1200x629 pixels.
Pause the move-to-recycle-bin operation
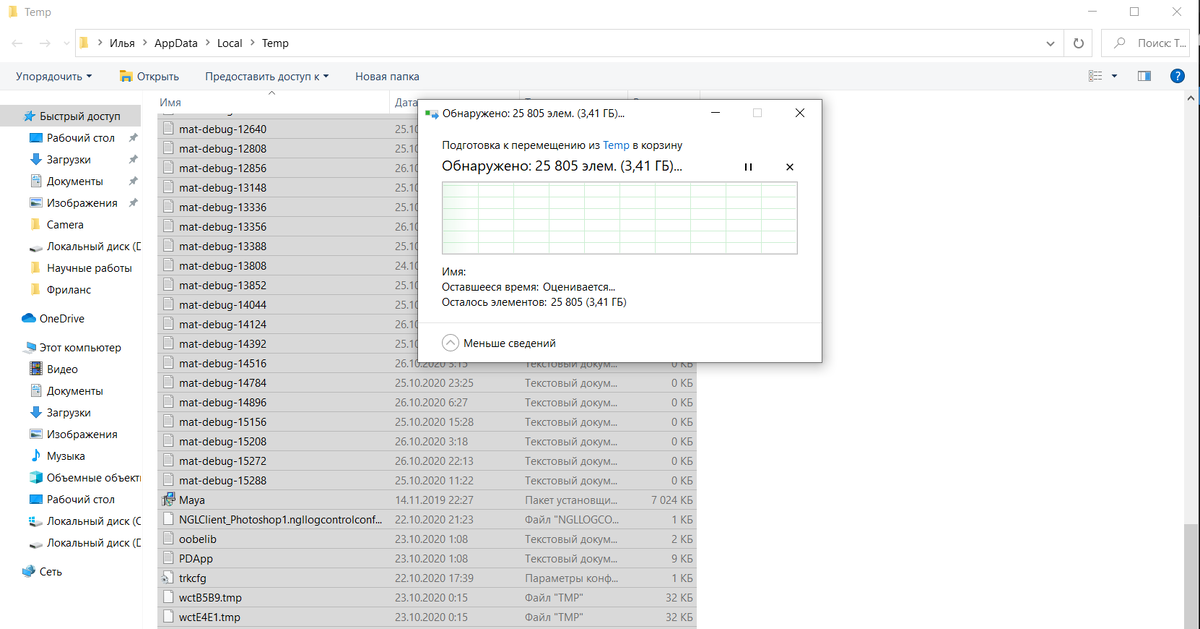[748, 167]
